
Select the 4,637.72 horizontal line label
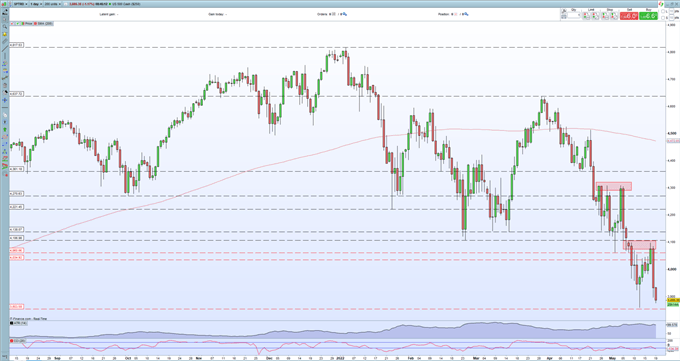click(17, 94)
